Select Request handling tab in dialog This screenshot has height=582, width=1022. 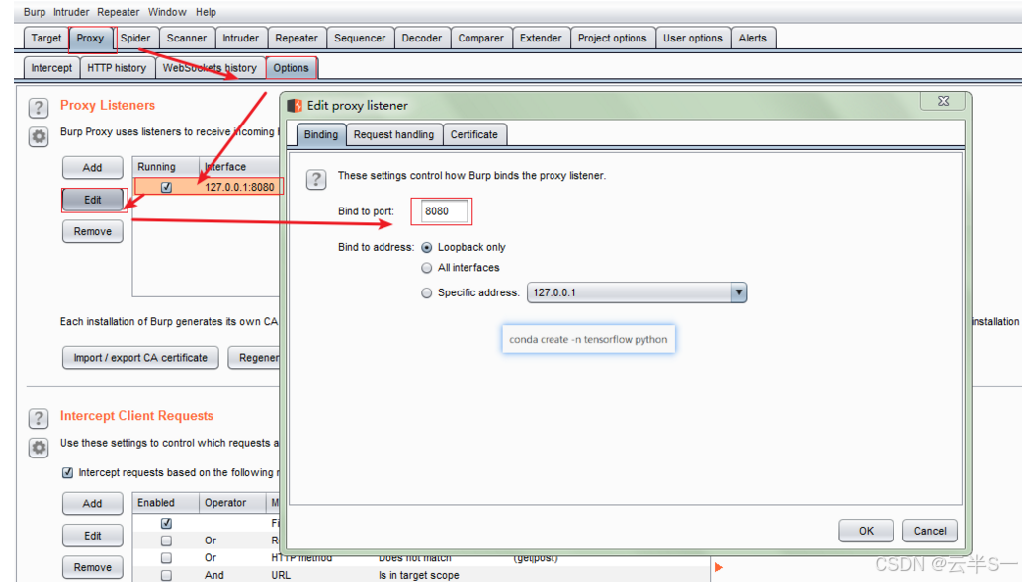pyautogui.click(x=394, y=134)
